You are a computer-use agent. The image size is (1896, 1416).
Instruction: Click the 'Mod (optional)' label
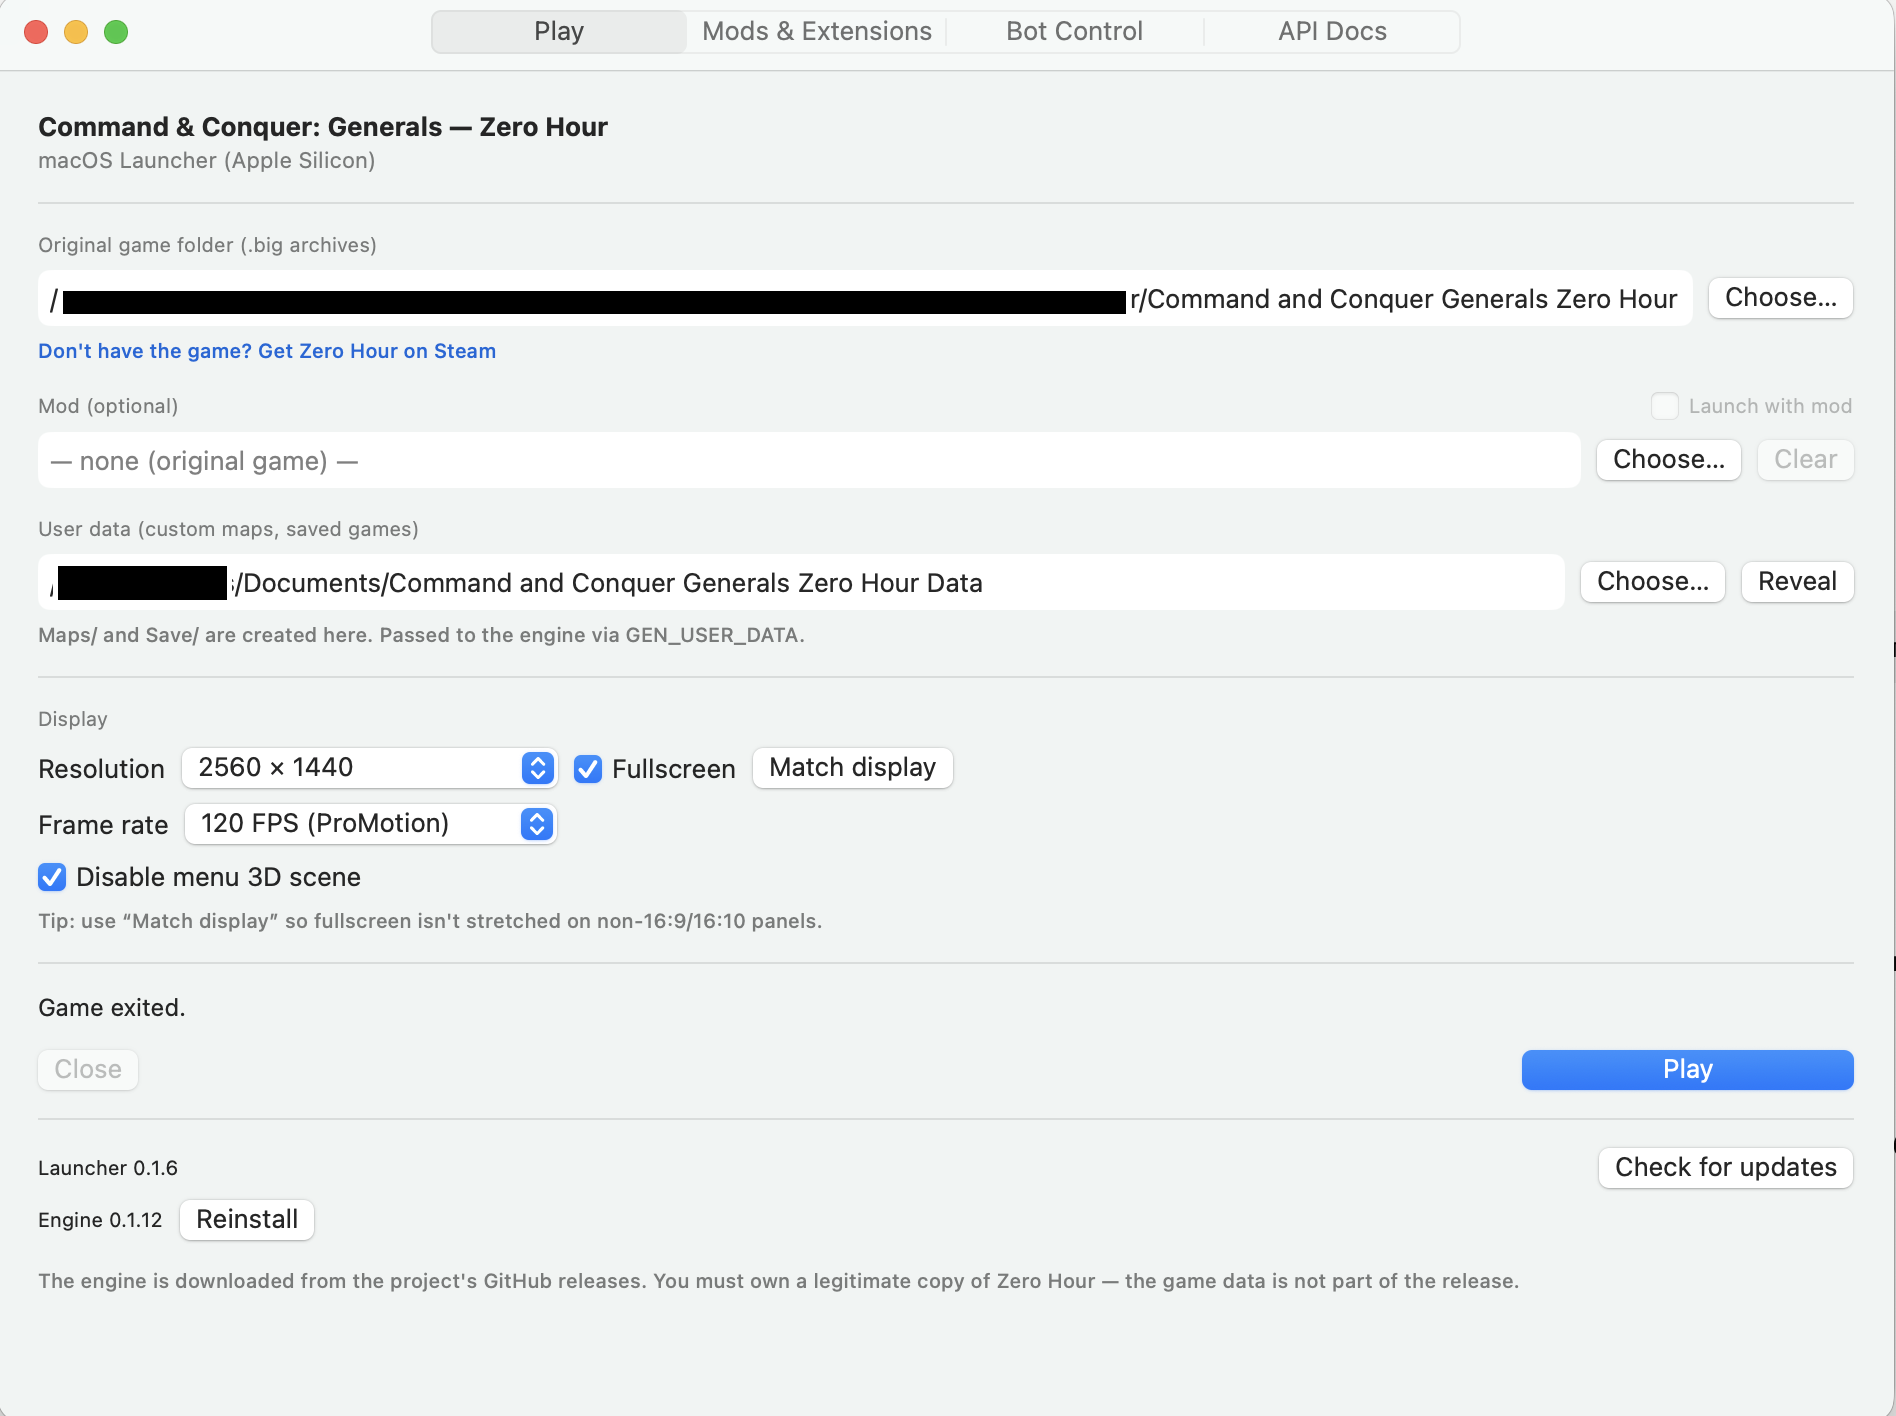(x=108, y=406)
